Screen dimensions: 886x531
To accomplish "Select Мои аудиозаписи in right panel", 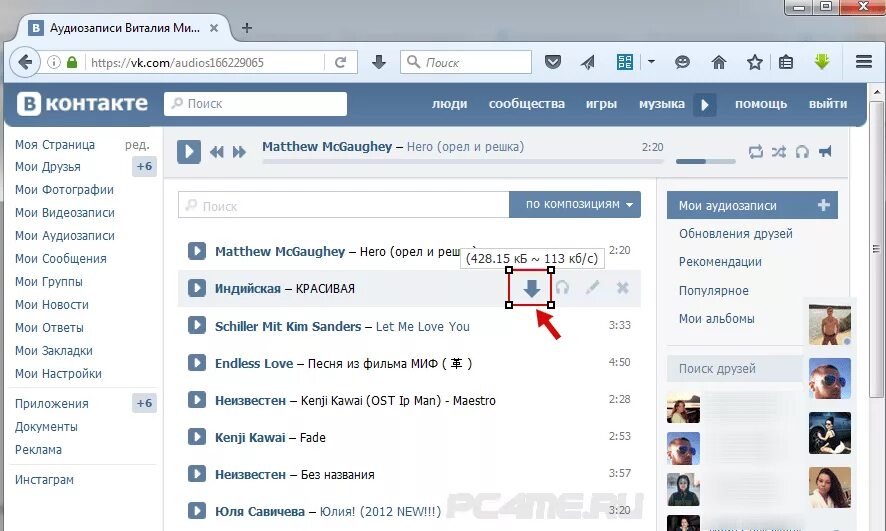I will [x=752, y=206].
